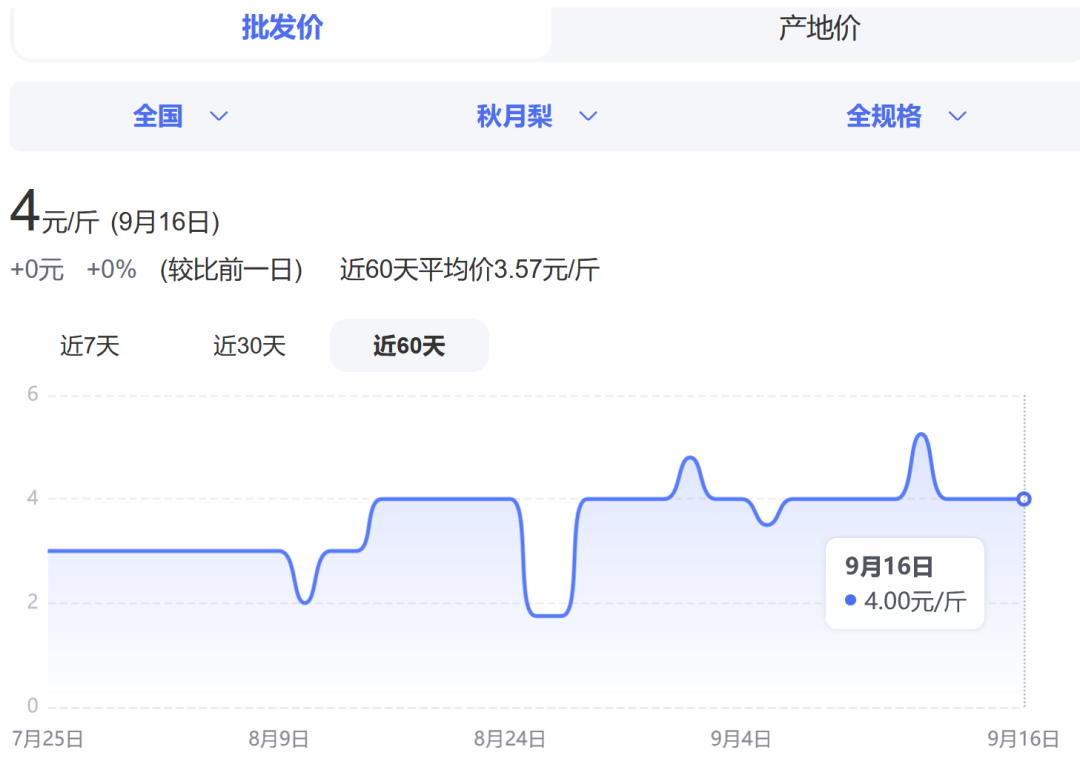Viewport: 1080px width, 767px height.
Task: Click the 9月16日 tooltip date heading
Action: point(889,567)
